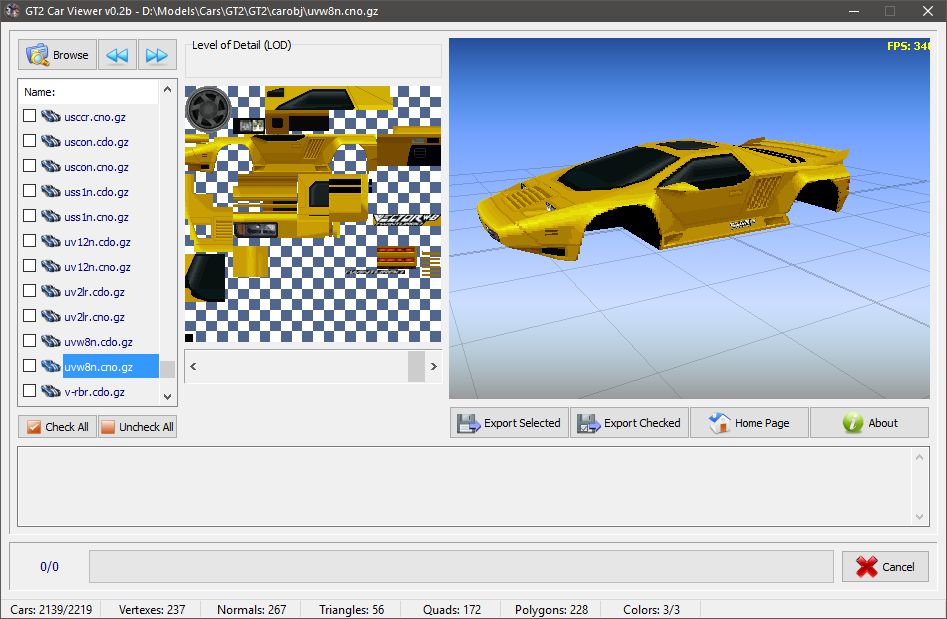947x619 pixels.
Task: Open the About dialog
Action: tap(869, 423)
